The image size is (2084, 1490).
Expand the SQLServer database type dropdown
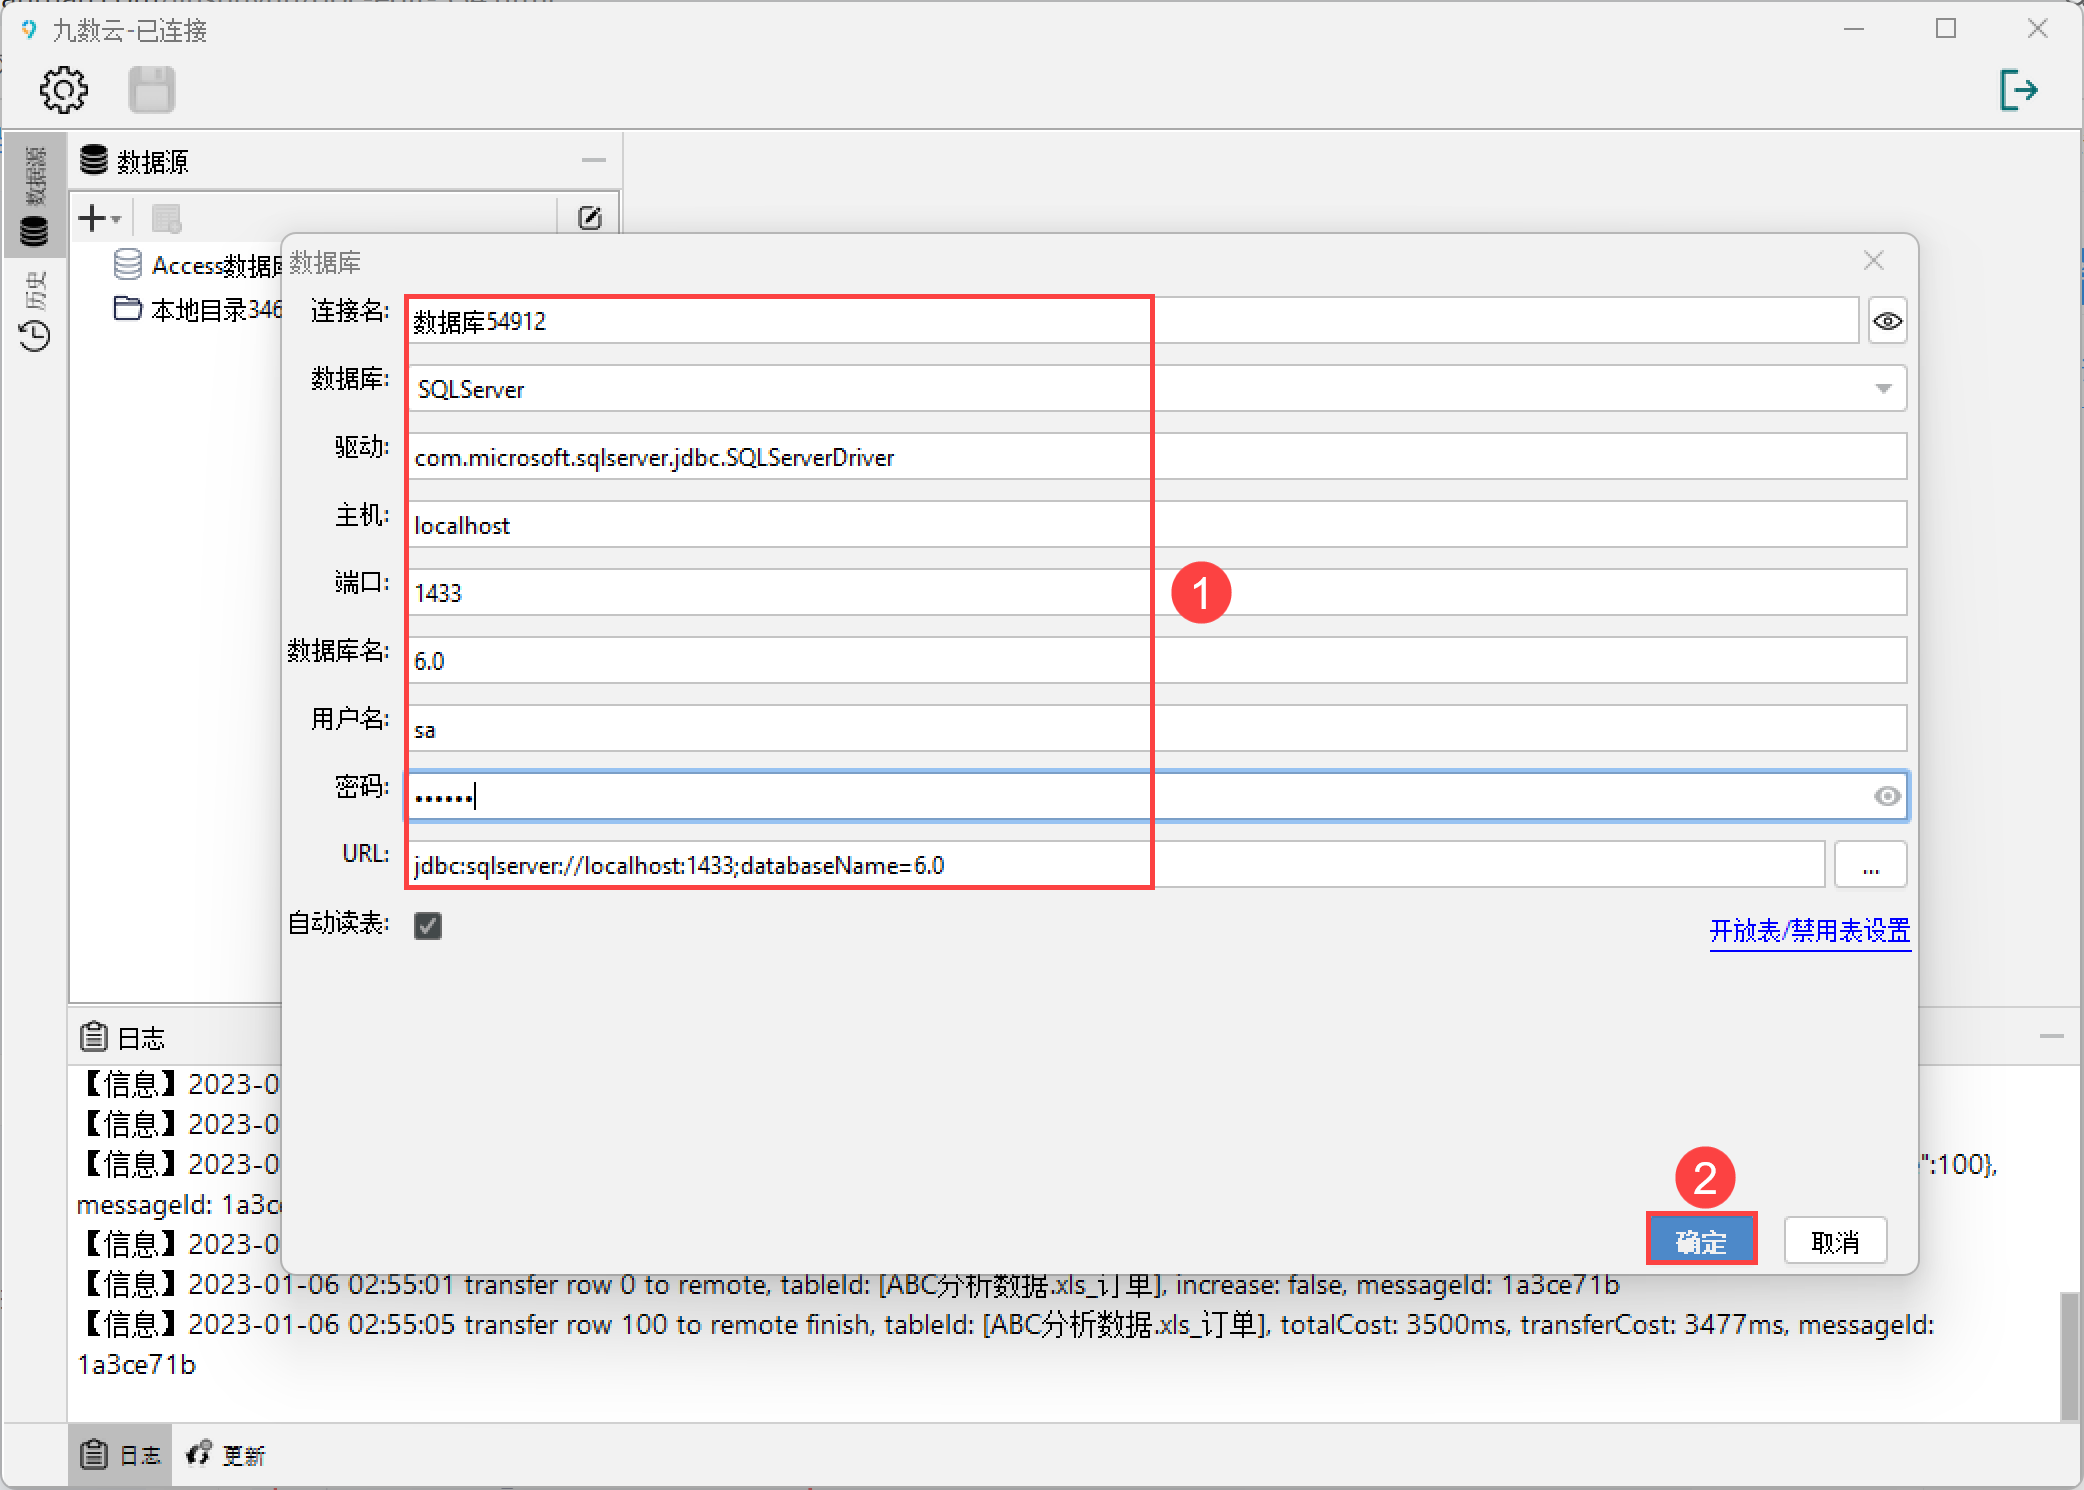(1883, 389)
